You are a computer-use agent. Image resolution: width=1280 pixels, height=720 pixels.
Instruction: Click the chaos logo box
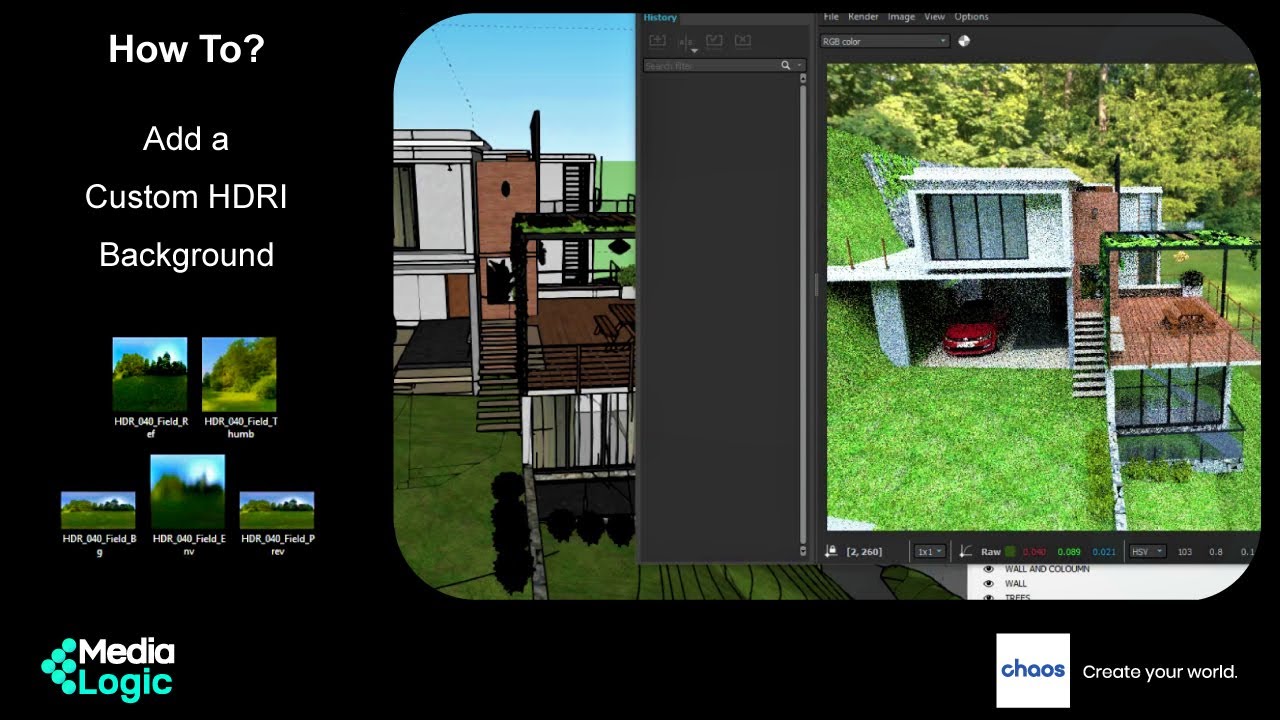pos(1033,670)
